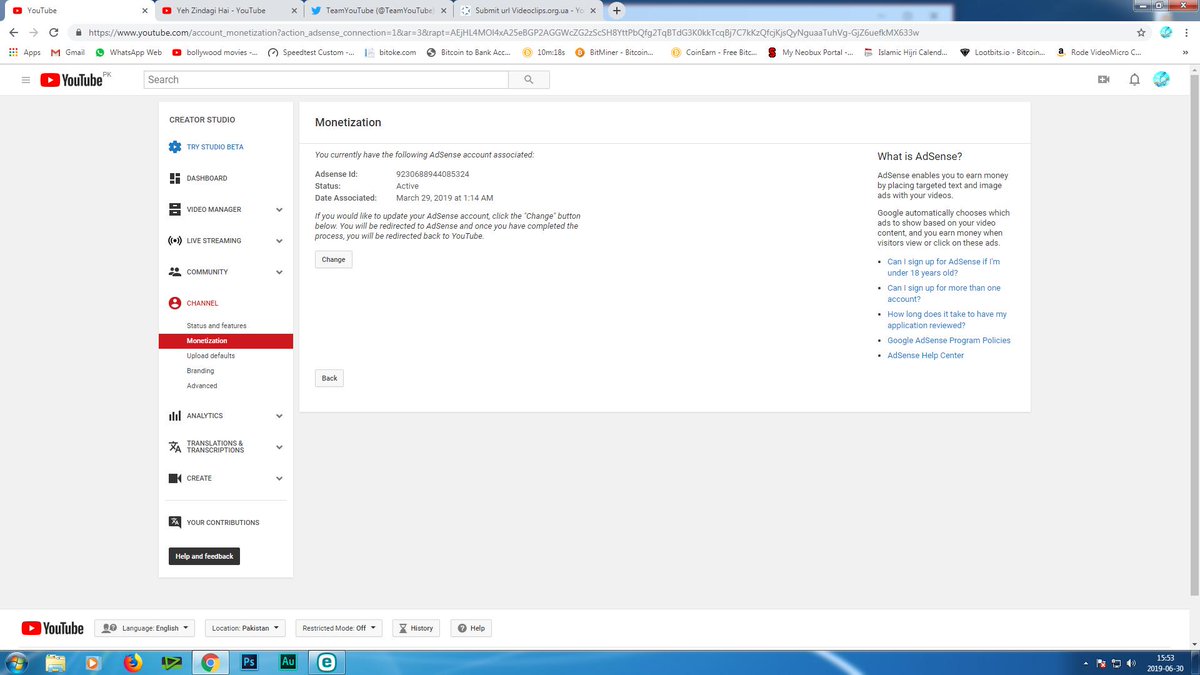Click the red Channel icon

coord(175,303)
